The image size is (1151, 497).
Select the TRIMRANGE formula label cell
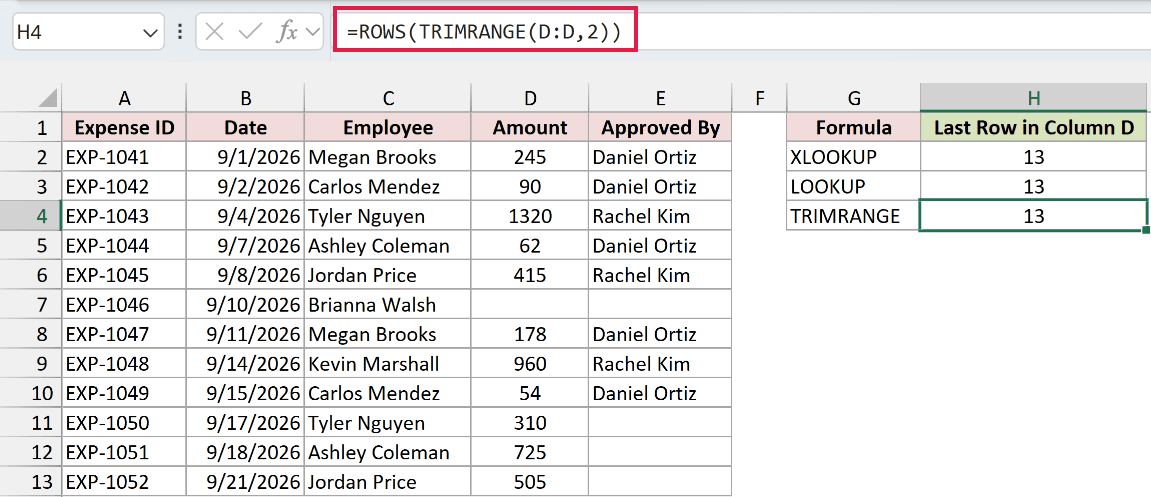point(853,216)
